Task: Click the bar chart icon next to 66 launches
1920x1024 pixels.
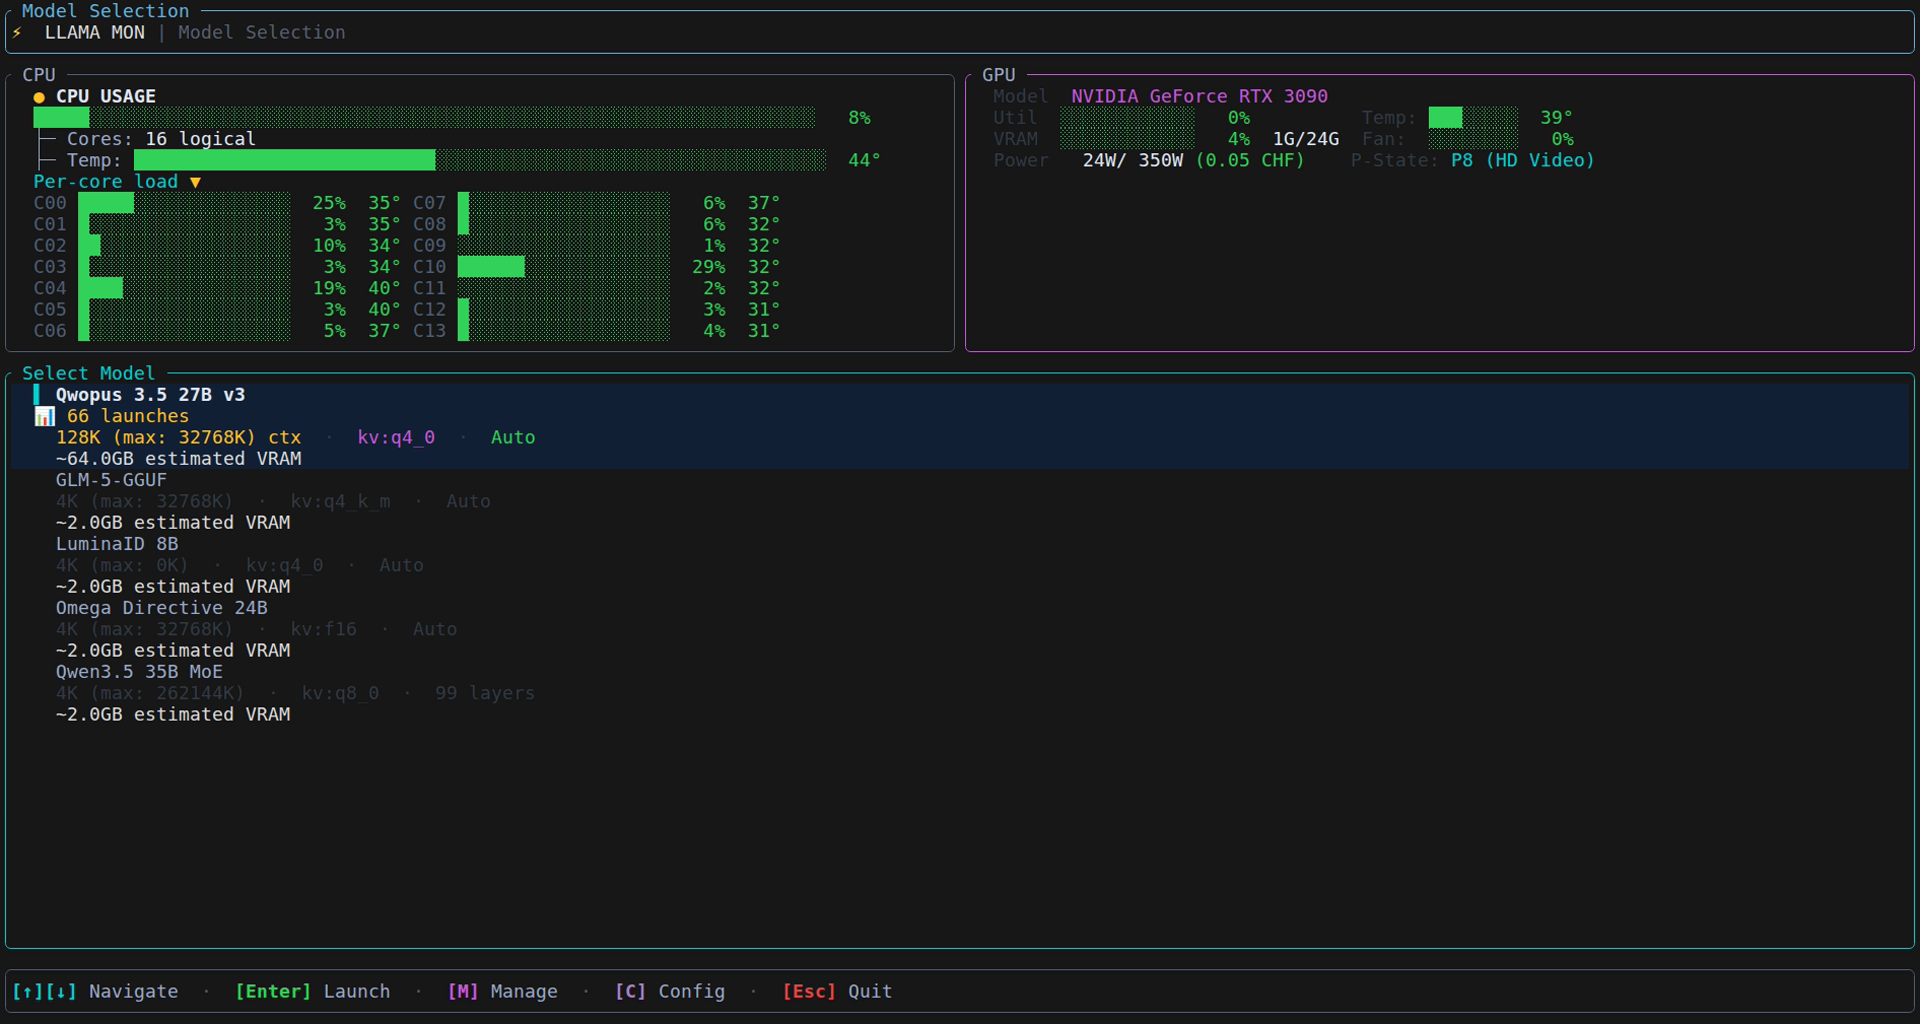Action: [44, 416]
